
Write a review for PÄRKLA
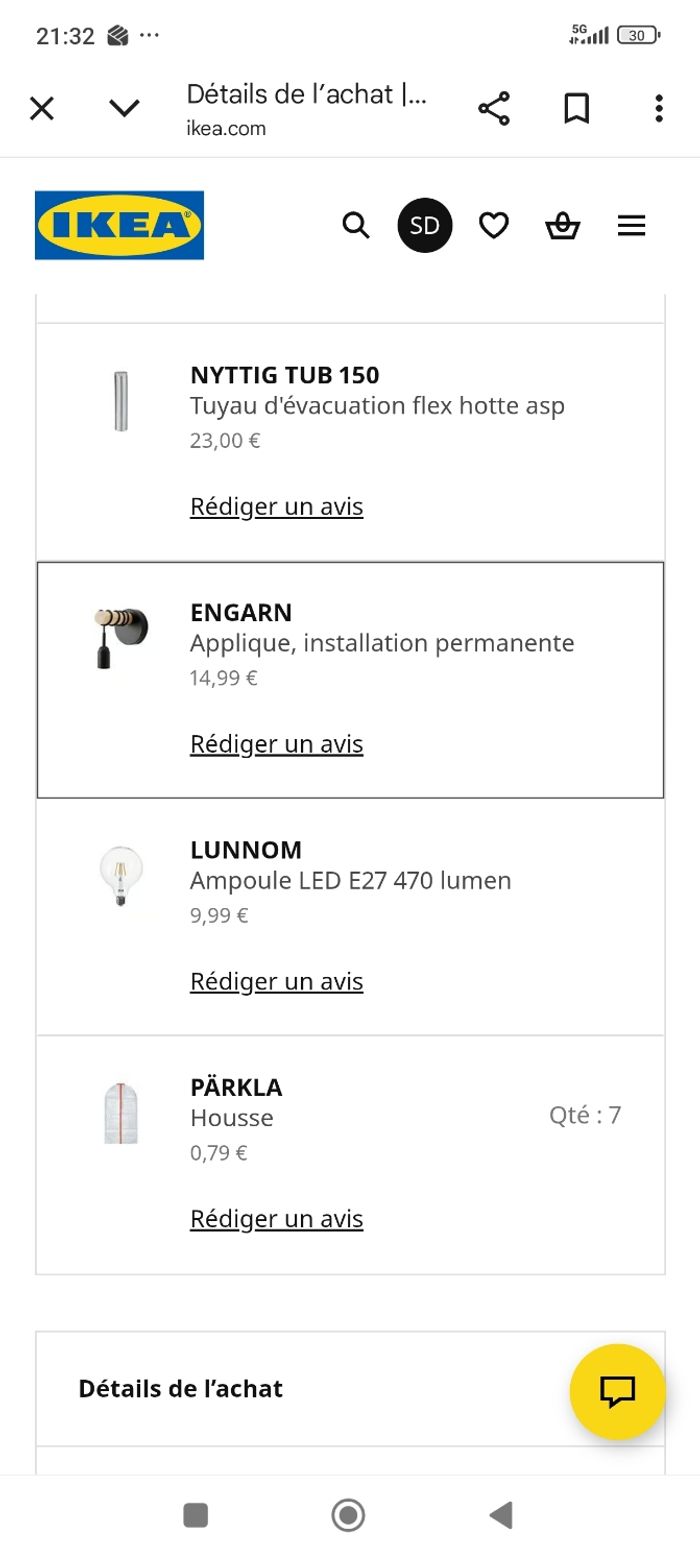(276, 1219)
